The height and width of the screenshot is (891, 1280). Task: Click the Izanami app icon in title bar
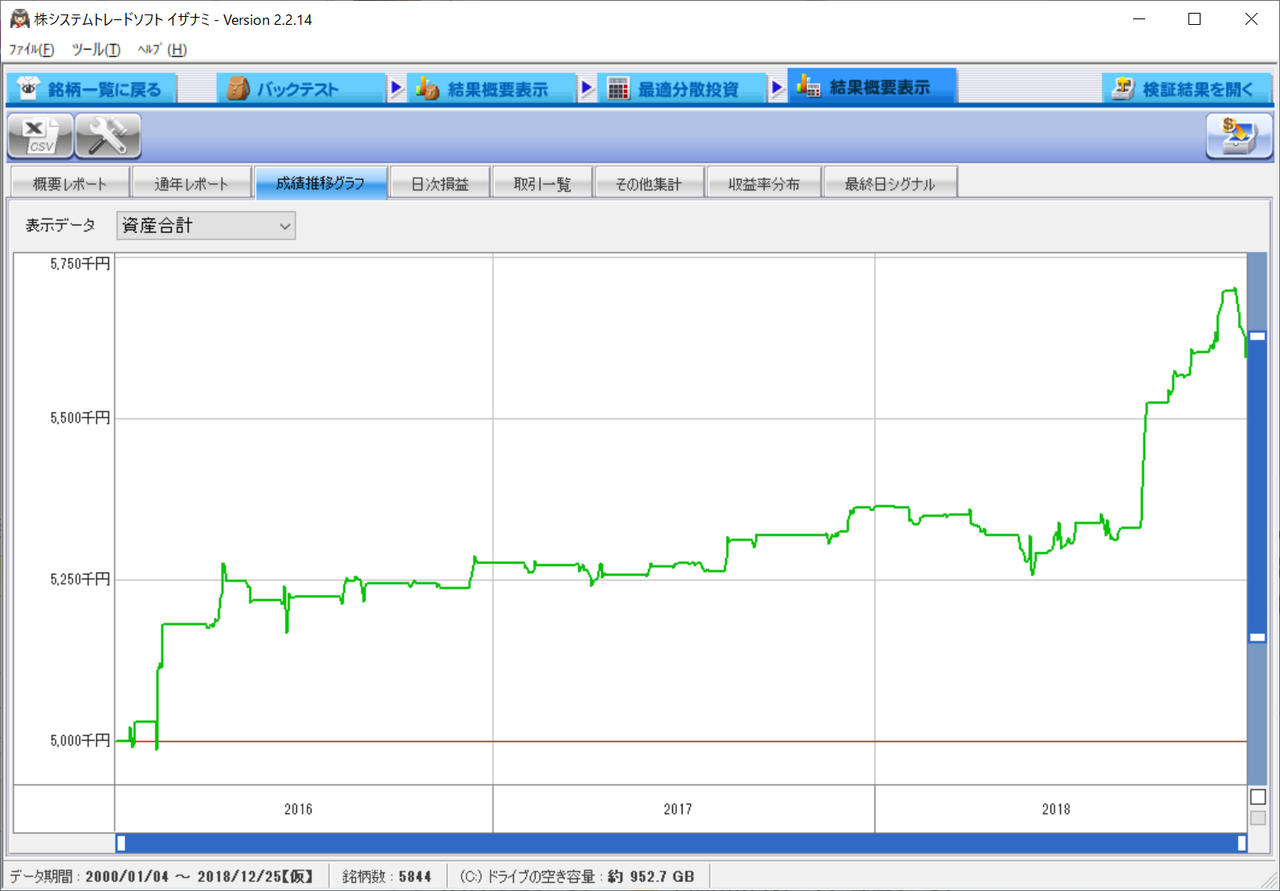pyautogui.click(x=18, y=19)
